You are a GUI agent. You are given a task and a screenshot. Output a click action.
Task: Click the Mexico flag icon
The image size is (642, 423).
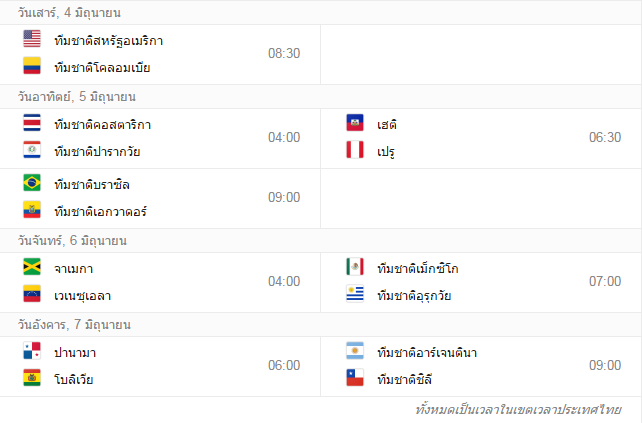[355, 268]
